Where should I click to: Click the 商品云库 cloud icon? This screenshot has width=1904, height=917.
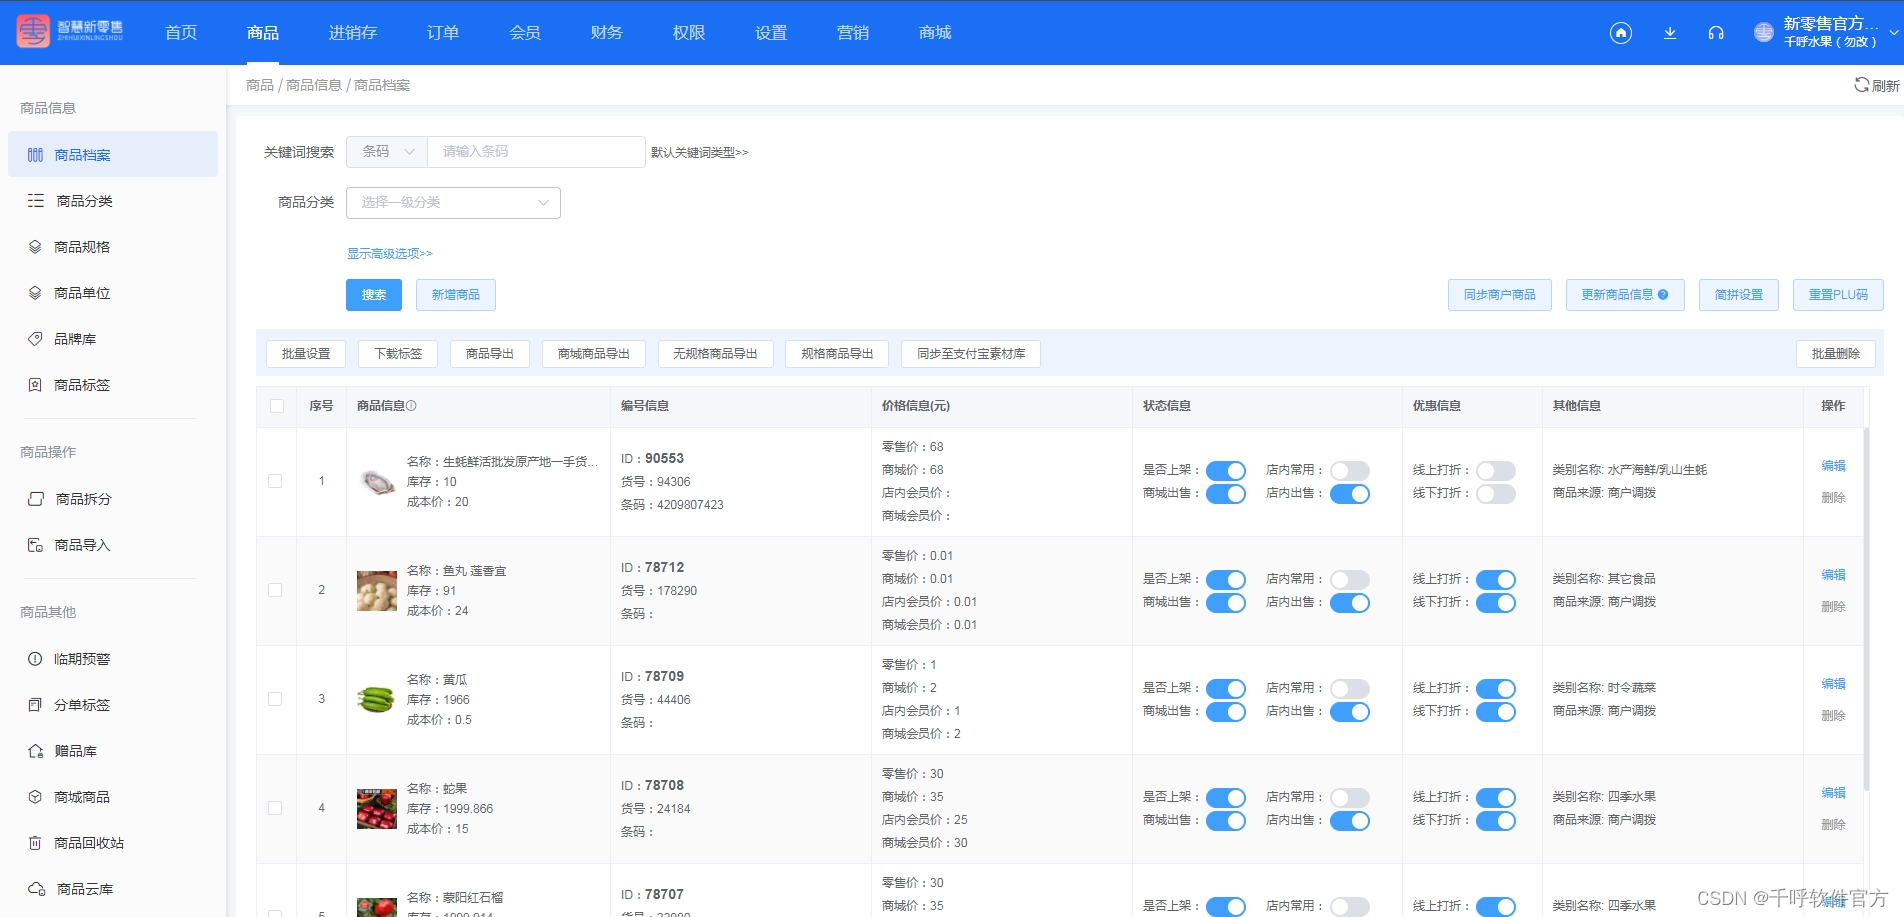[37, 889]
